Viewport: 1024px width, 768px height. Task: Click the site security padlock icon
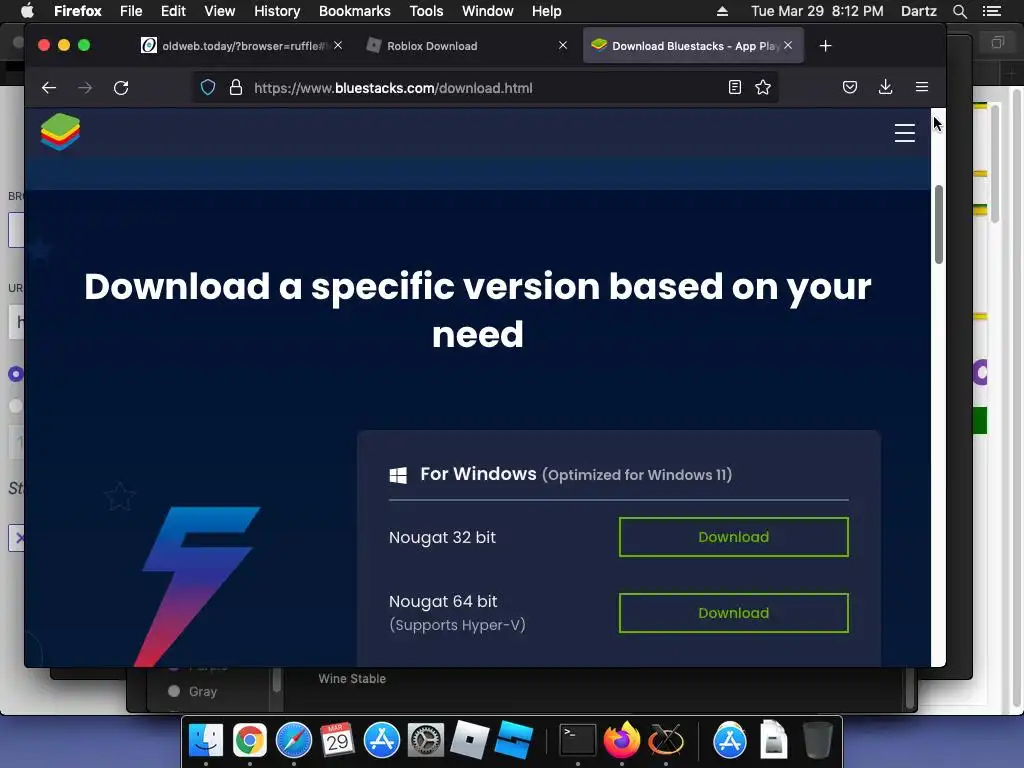click(x=236, y=88)
